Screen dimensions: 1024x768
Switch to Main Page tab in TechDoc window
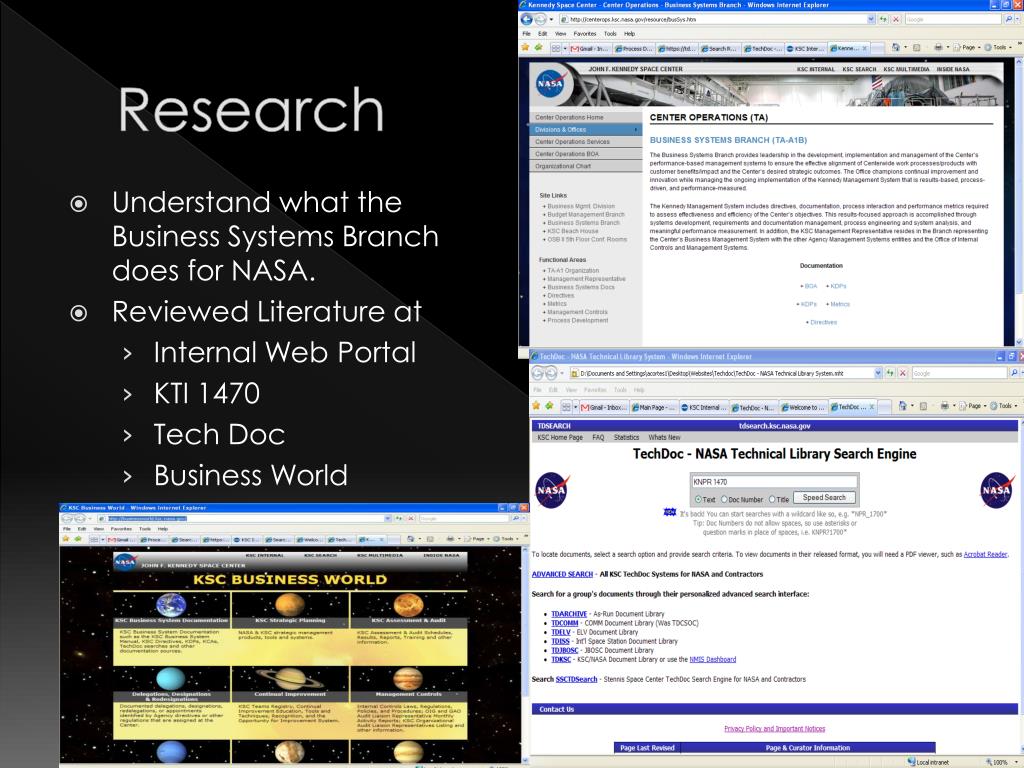654,407
